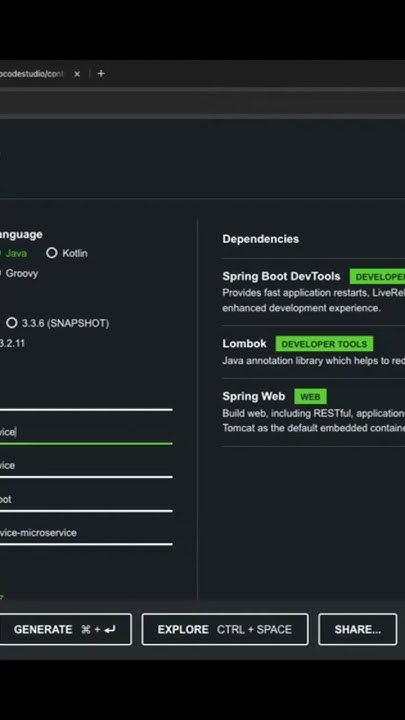Click the Groovy language label
The height and width of the screenshot is (720, 405).
pyautogui.click(x=22, y=273)
